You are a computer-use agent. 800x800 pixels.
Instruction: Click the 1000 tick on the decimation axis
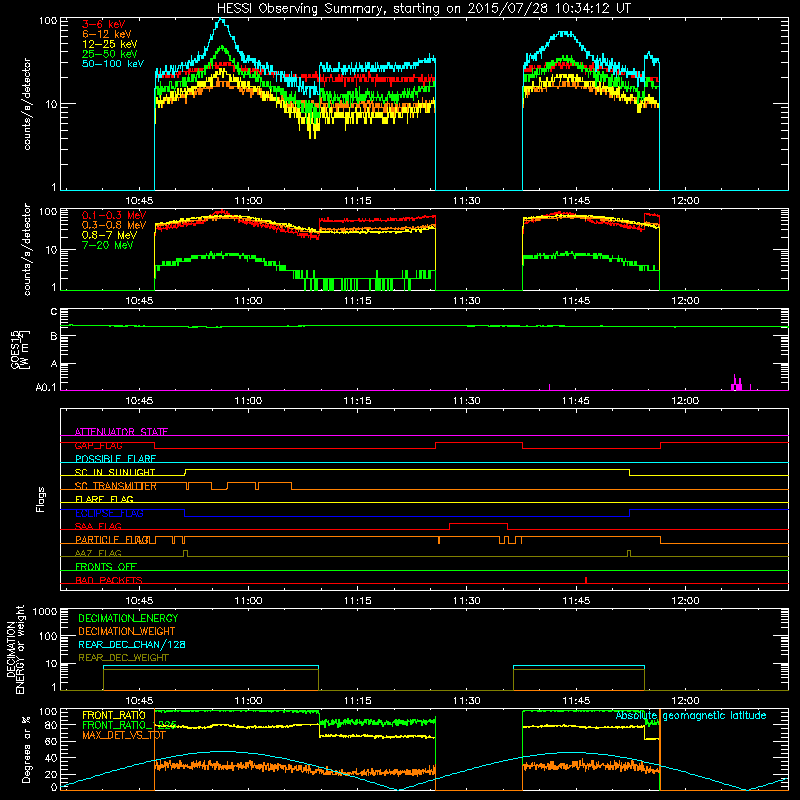pos(45,612)
